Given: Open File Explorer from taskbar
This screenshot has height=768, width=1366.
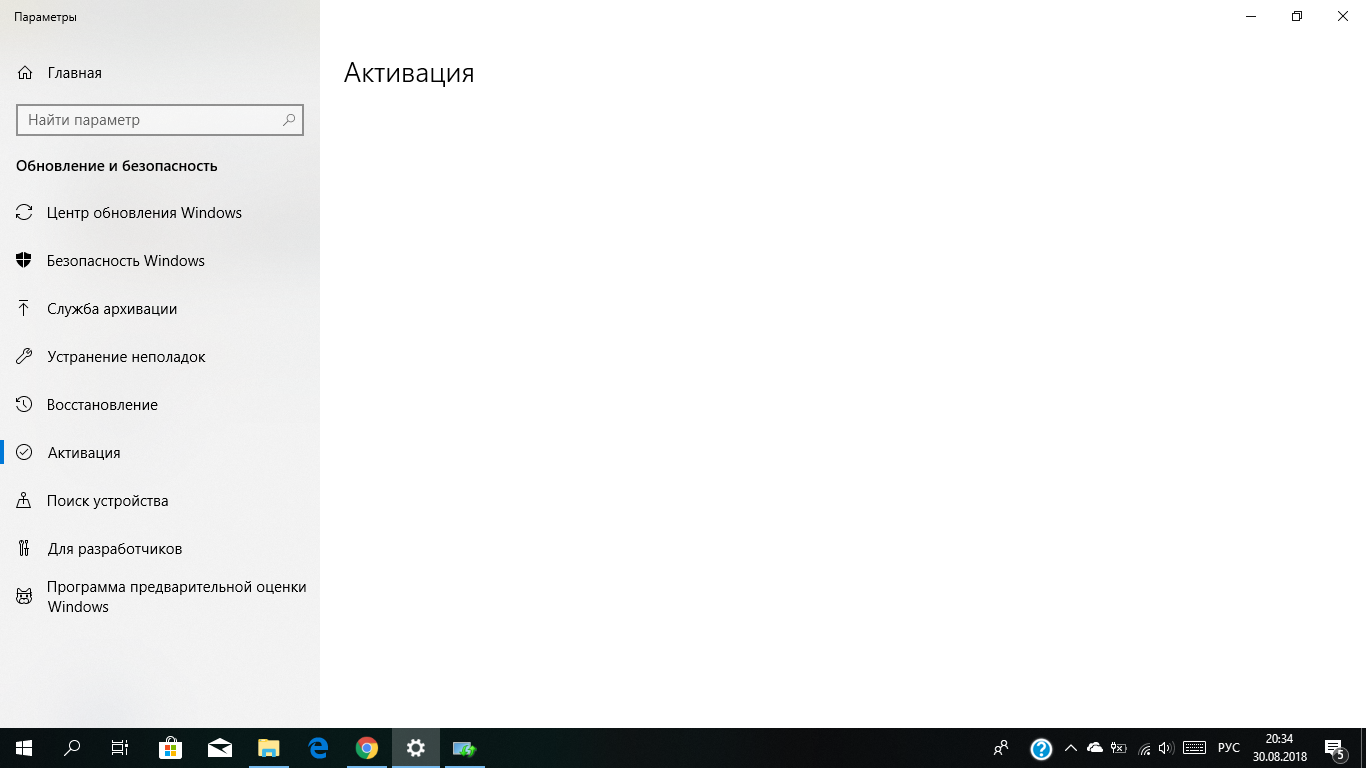Looking at the screenshot, I should tap(269, 748).
